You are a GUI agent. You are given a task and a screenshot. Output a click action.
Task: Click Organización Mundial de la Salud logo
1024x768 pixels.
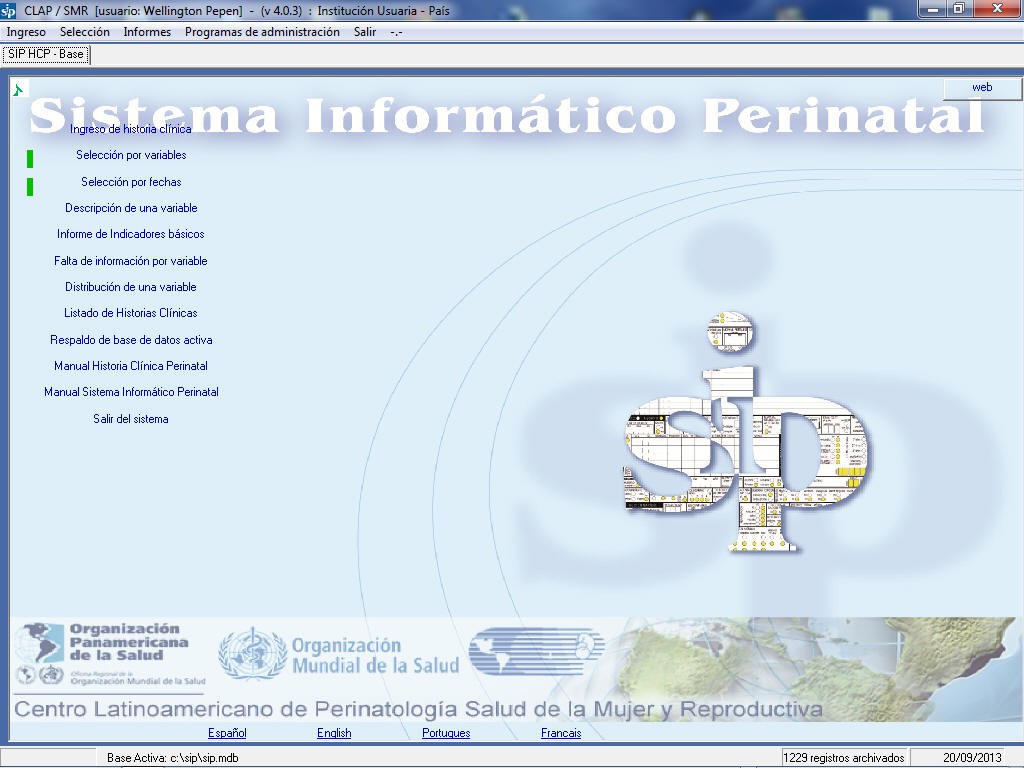point(338,655)
